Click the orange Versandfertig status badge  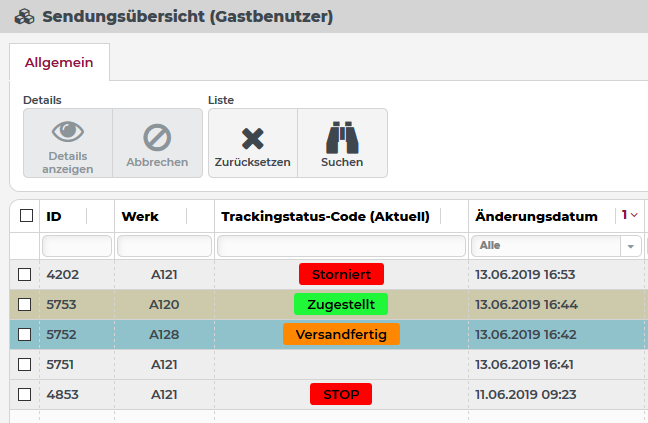pos(341,334)
